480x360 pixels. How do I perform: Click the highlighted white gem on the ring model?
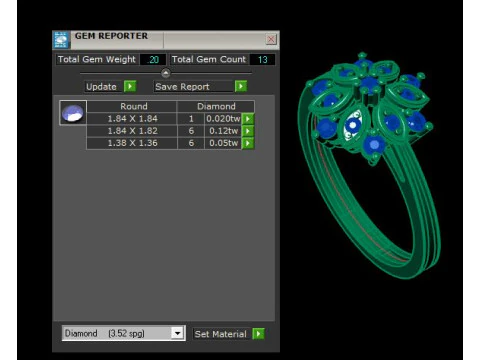click(x=352, y=125)
